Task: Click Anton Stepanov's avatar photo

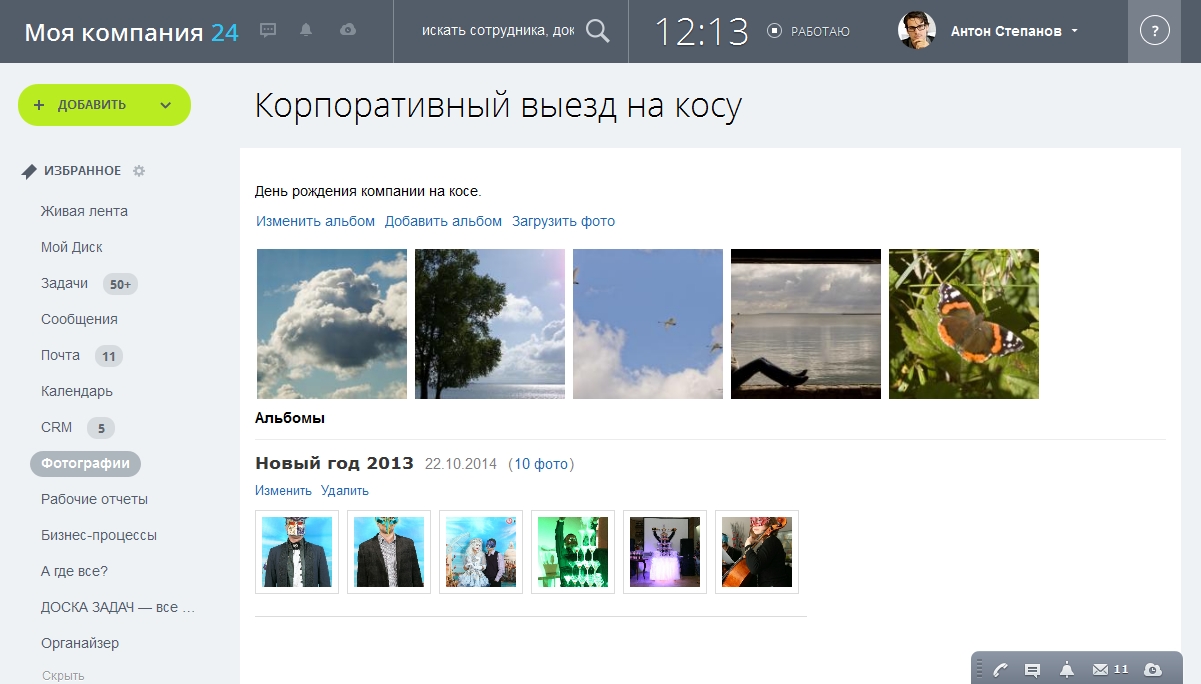Action: click(917, 31)
